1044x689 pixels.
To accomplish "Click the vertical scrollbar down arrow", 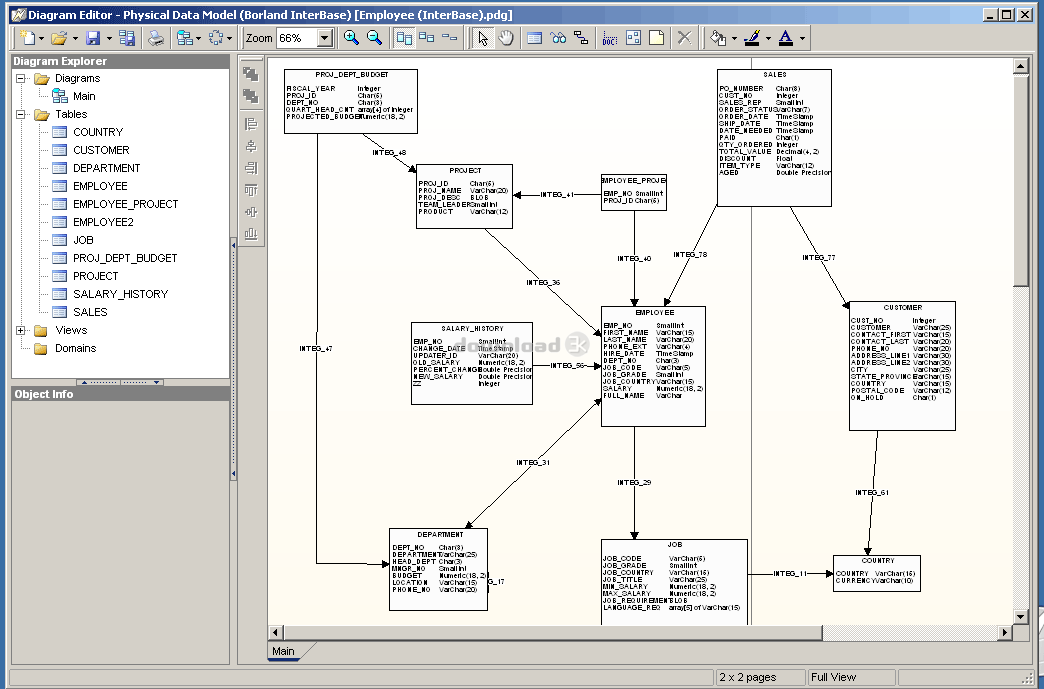I will click(x=1021, y=617).
